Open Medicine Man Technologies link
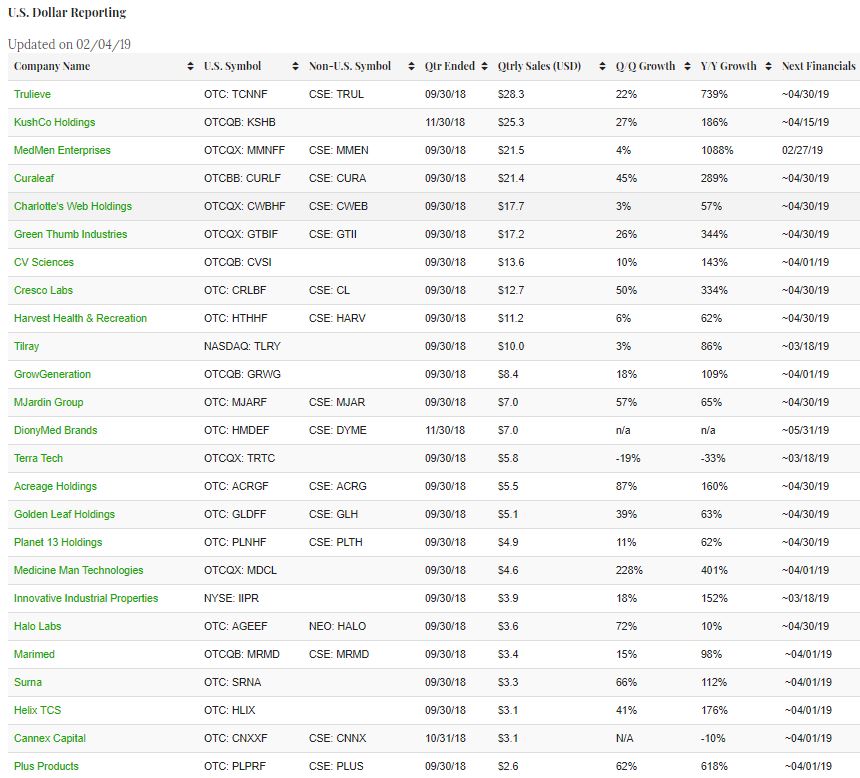 (x=78, y=570)
